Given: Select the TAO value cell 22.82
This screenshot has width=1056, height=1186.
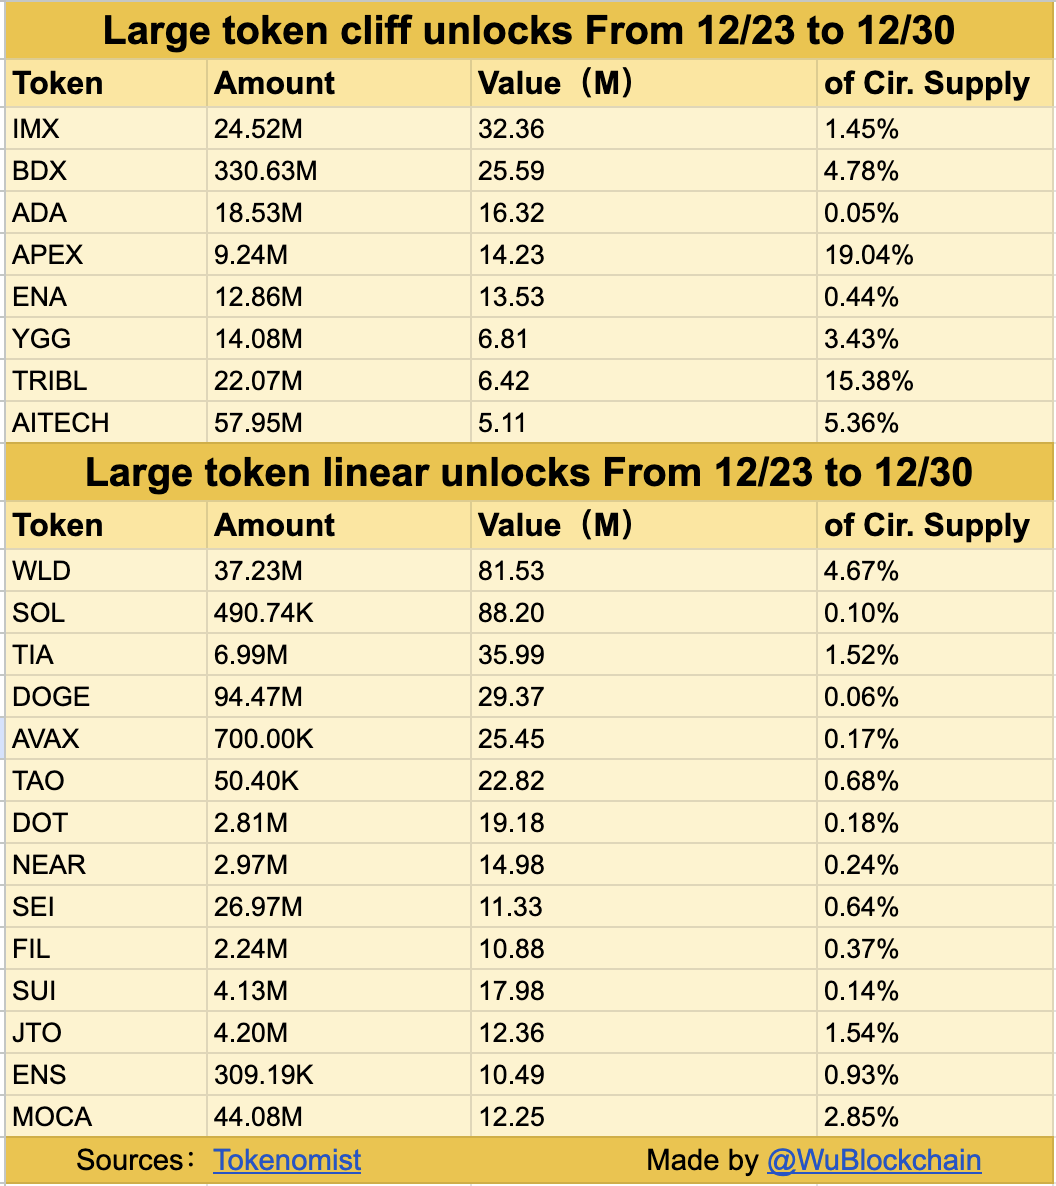Looking at the screenshot, I should 511,781.
